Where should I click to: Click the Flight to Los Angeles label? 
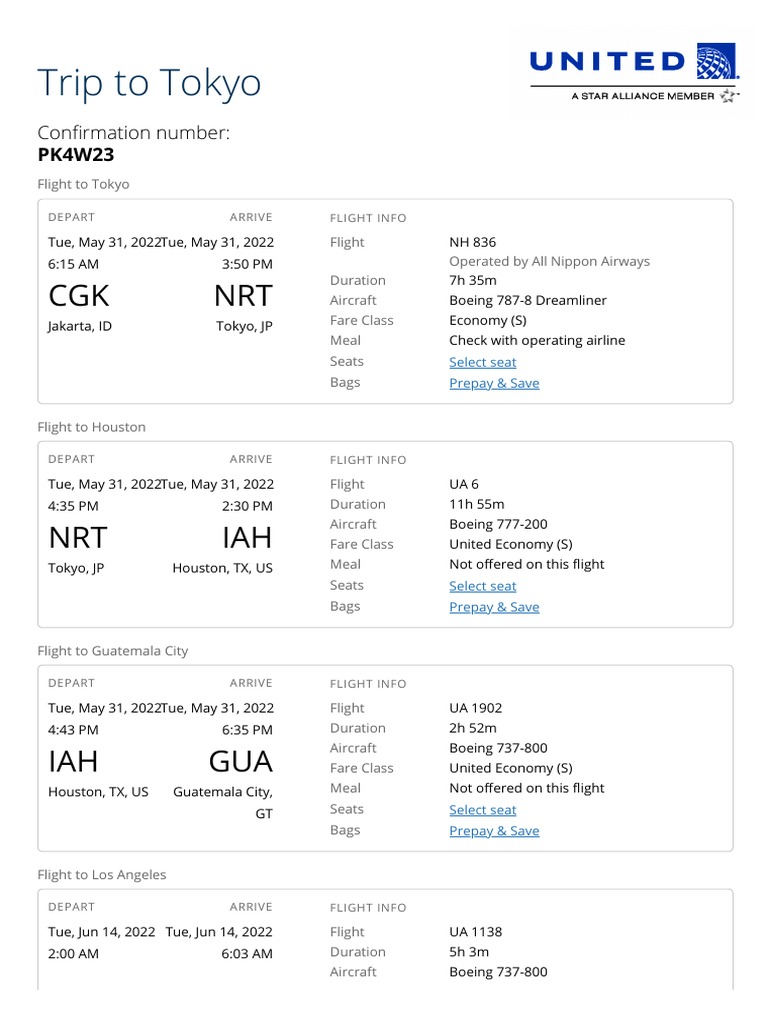(x=102, y=875)
